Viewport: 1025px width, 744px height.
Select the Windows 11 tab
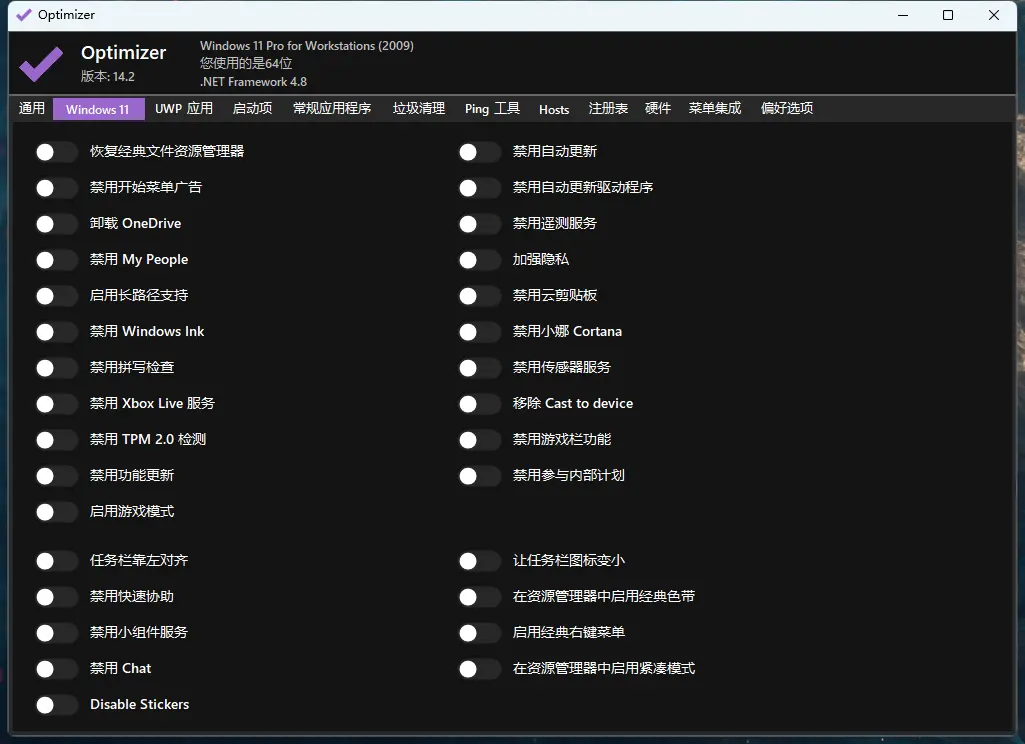point(98,109)
